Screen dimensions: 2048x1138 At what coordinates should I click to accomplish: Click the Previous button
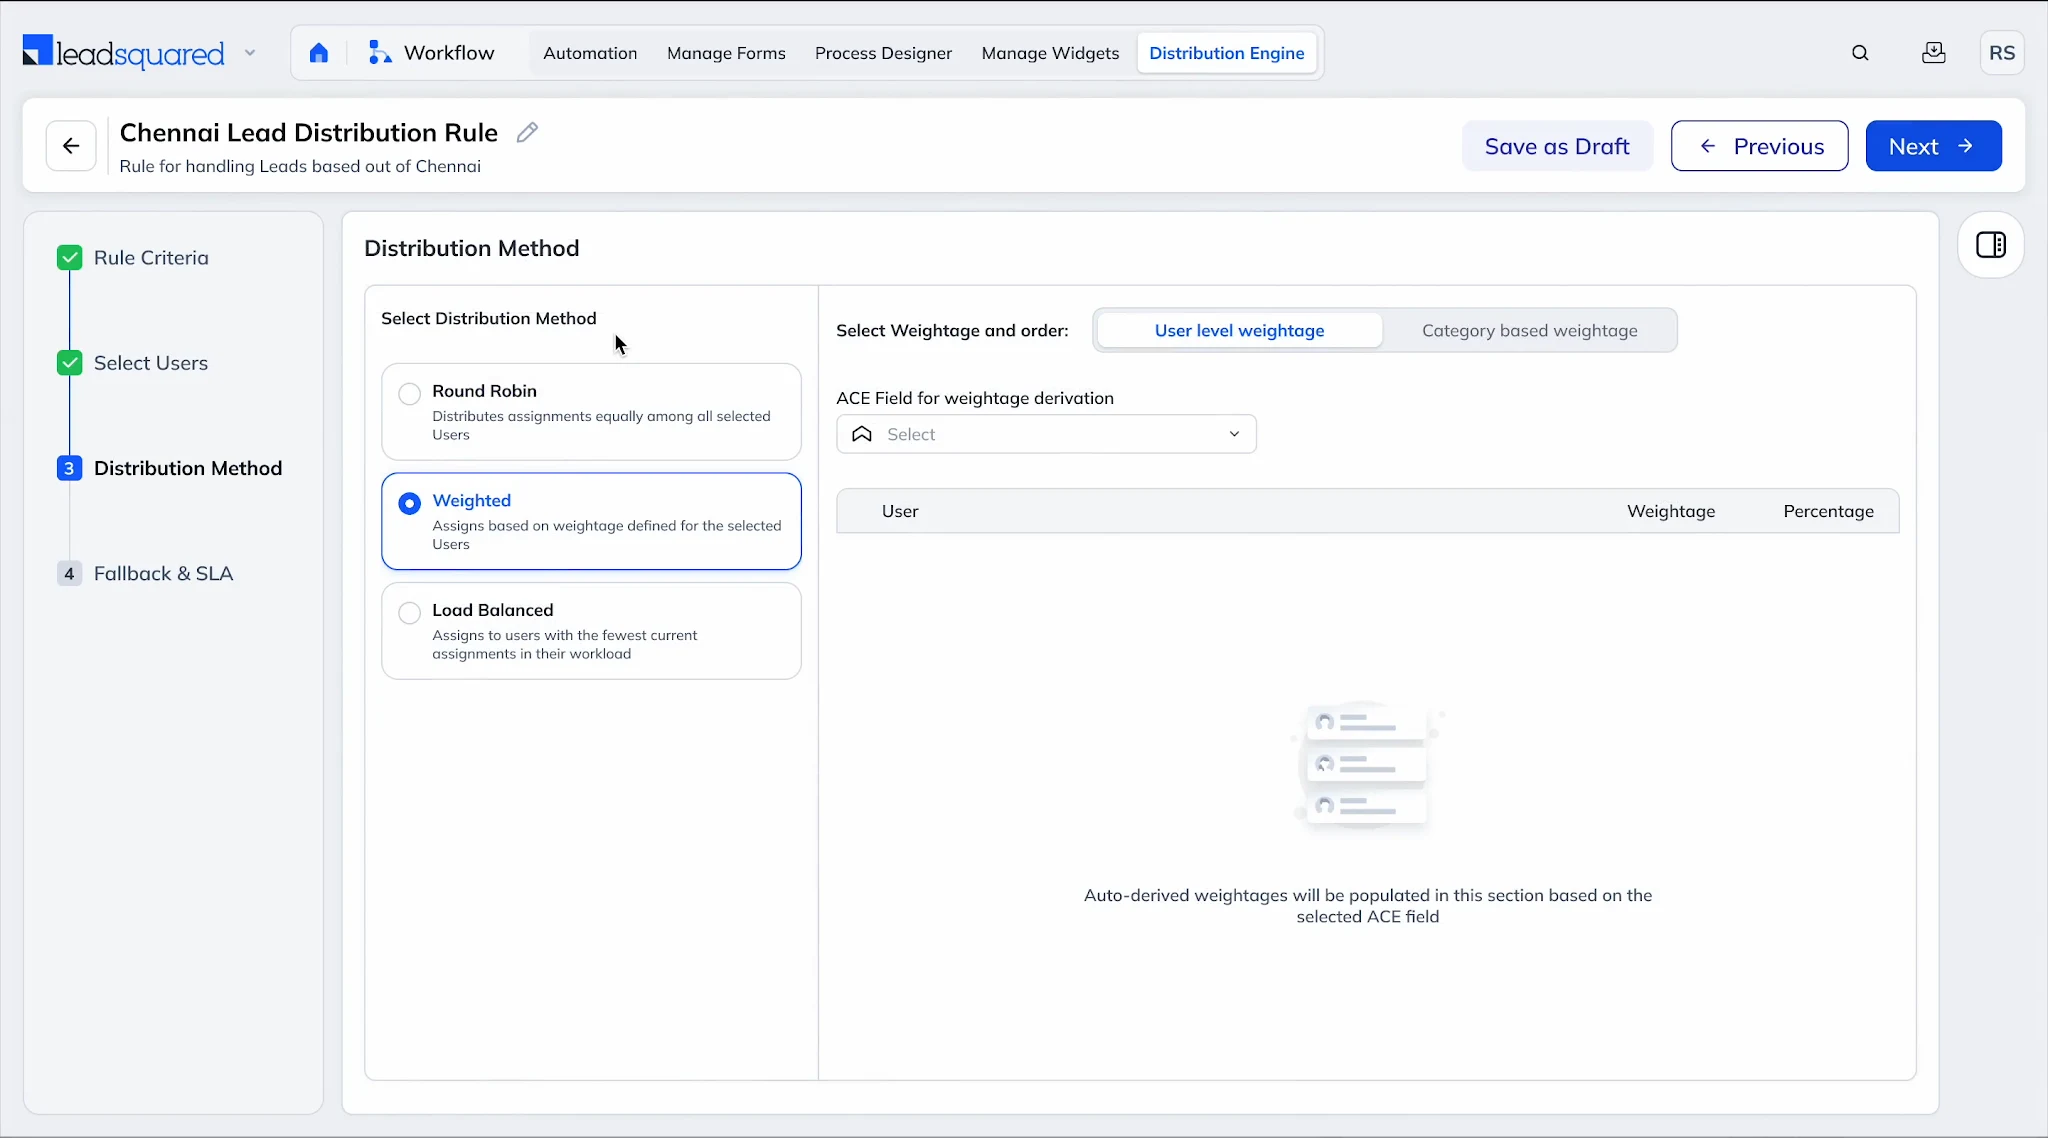pos(1759,146)
